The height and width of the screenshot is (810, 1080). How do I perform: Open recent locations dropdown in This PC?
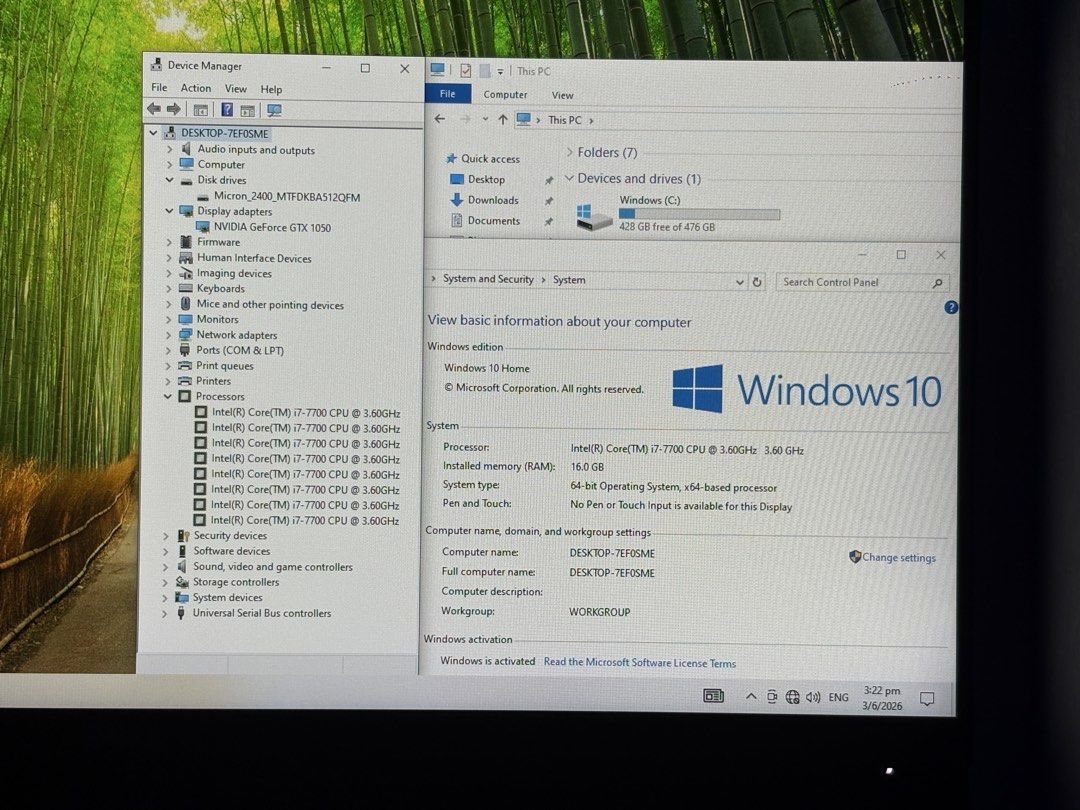pyautogui.click(x=485, y=119)
